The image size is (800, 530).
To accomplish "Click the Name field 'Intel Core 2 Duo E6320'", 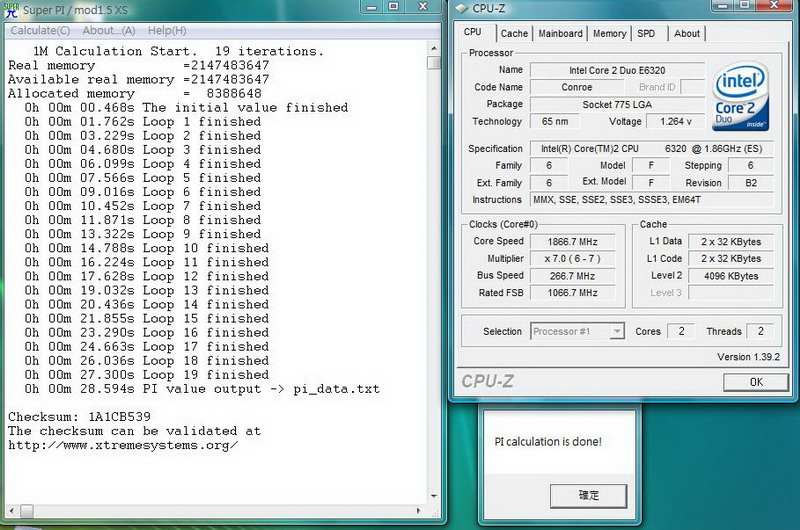I will tap(617, 70).
